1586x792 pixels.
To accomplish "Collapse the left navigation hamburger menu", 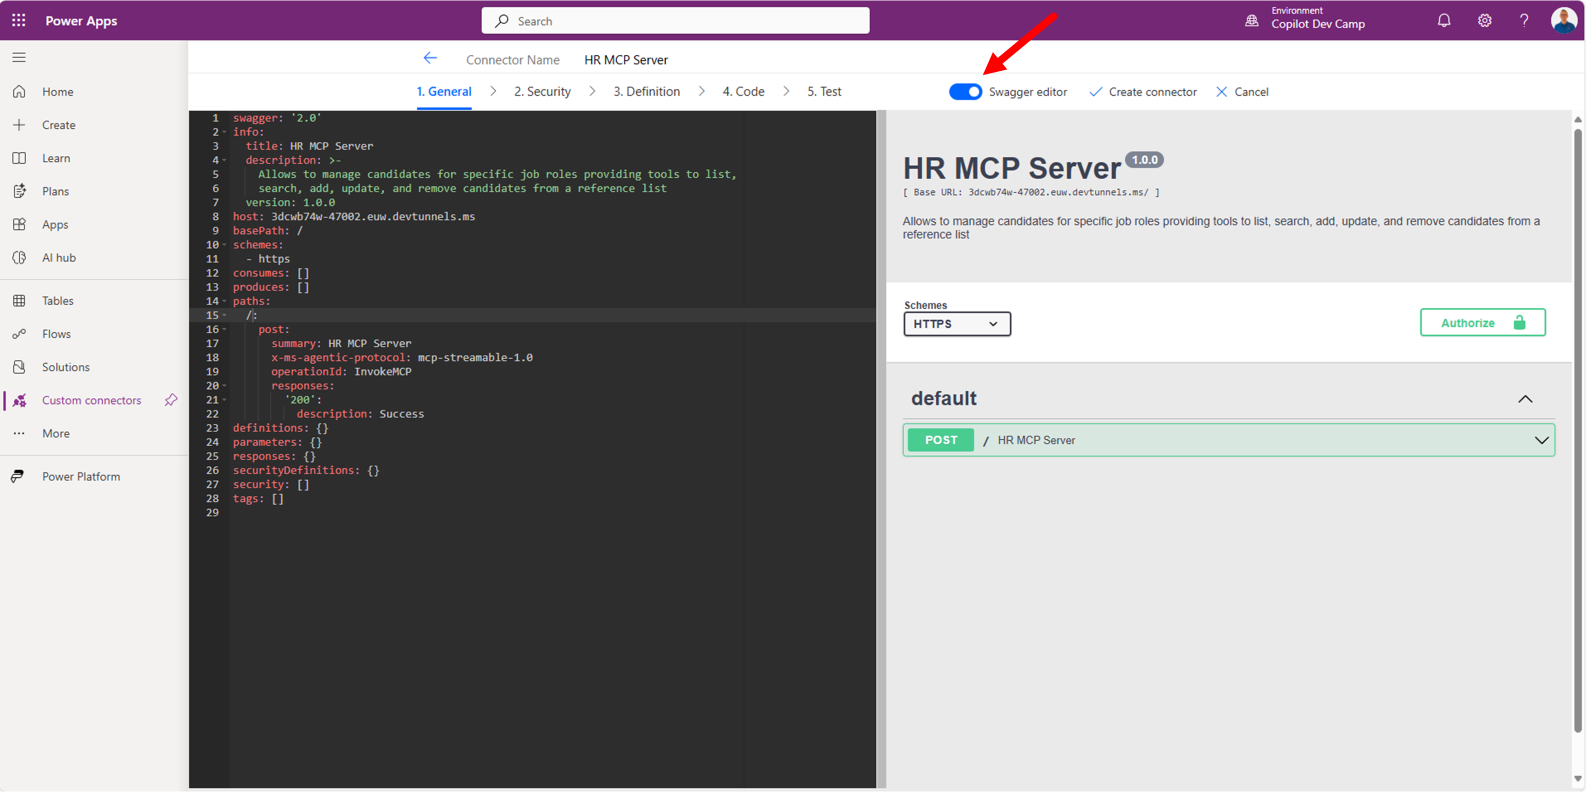I will pyautogui.click(x=19, y=57).
